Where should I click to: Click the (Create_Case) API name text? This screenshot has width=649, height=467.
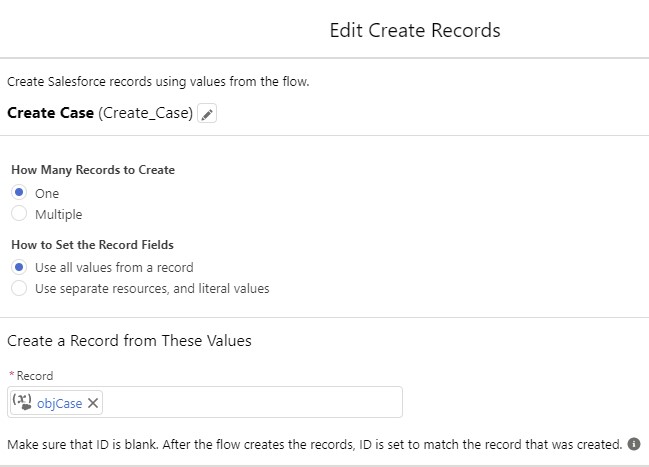pyautogui.click(x=145, y=113)
